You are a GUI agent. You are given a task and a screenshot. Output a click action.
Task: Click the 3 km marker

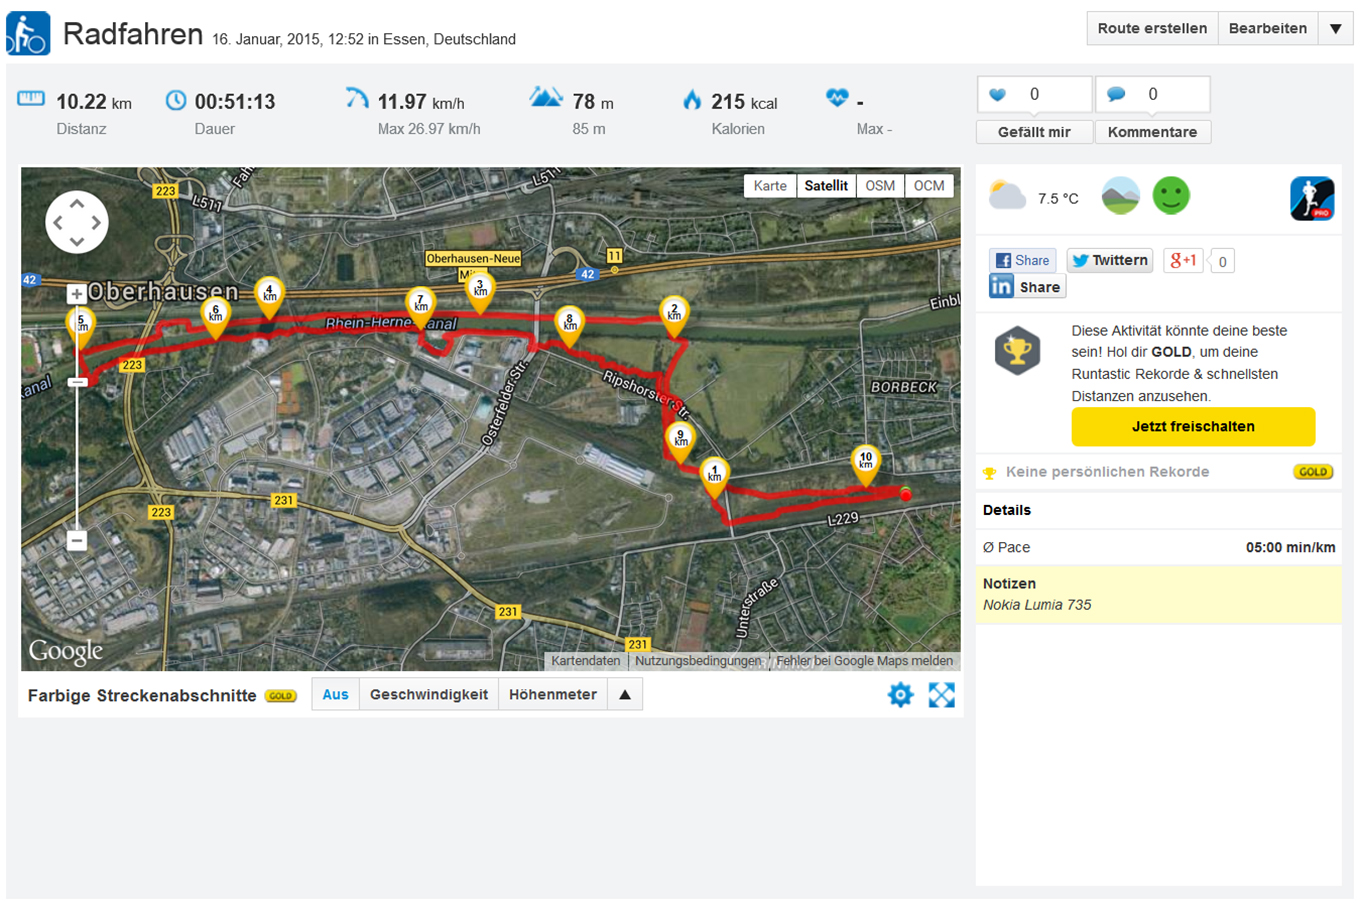coord(480,295)
